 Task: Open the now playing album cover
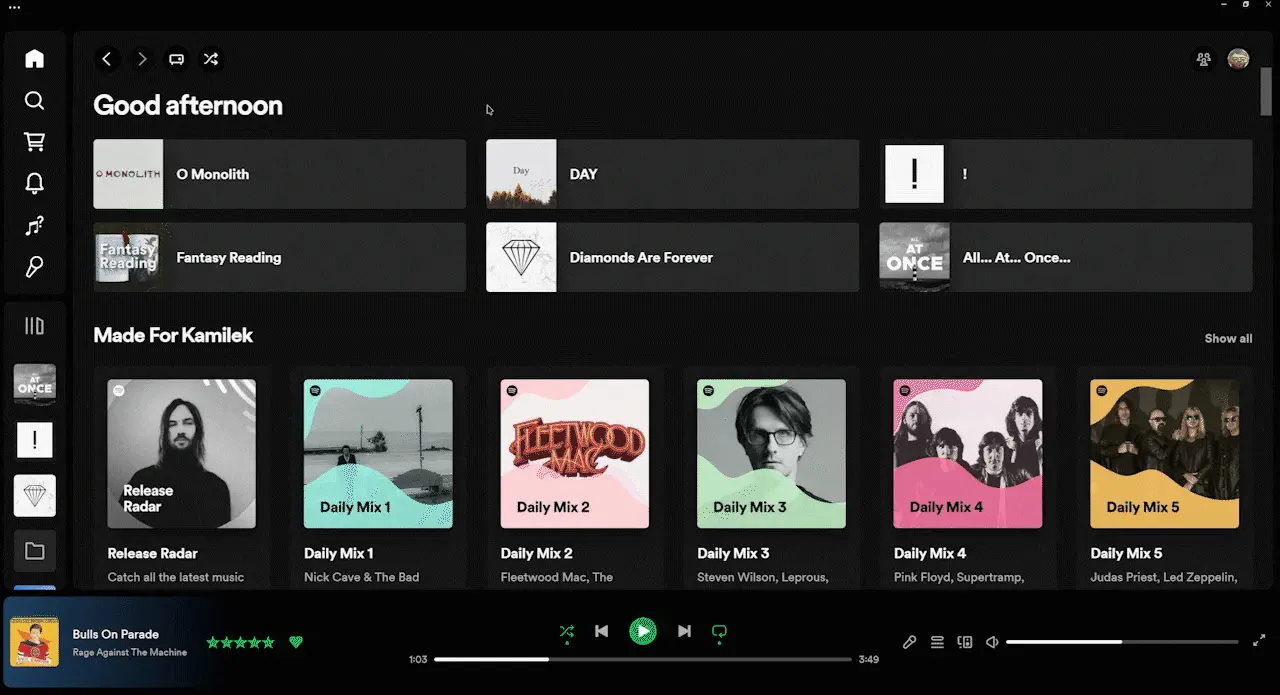35,641
